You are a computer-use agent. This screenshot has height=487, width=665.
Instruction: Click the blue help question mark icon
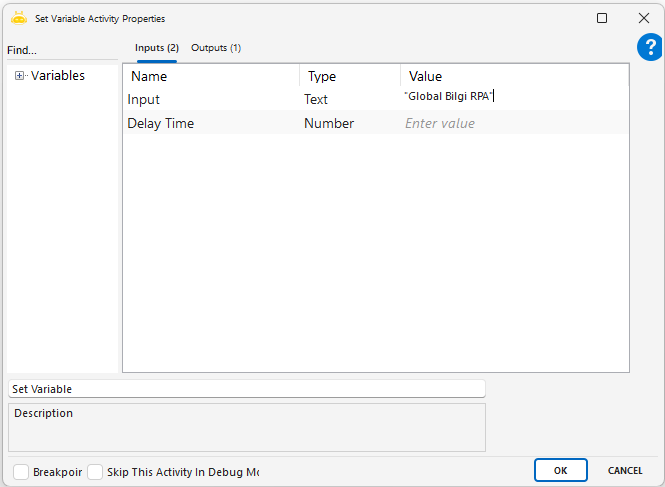[x=649, y=47]
